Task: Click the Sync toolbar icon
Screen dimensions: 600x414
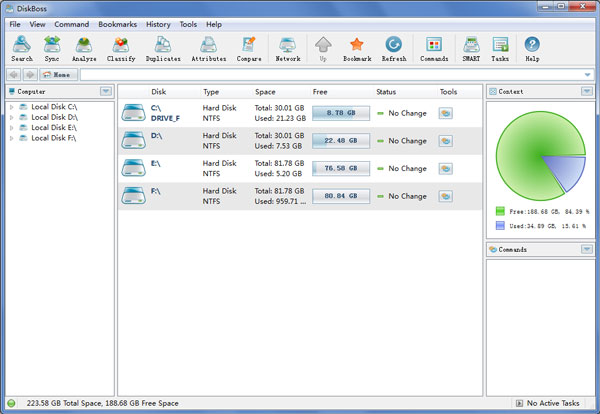Action: point(52,48)
